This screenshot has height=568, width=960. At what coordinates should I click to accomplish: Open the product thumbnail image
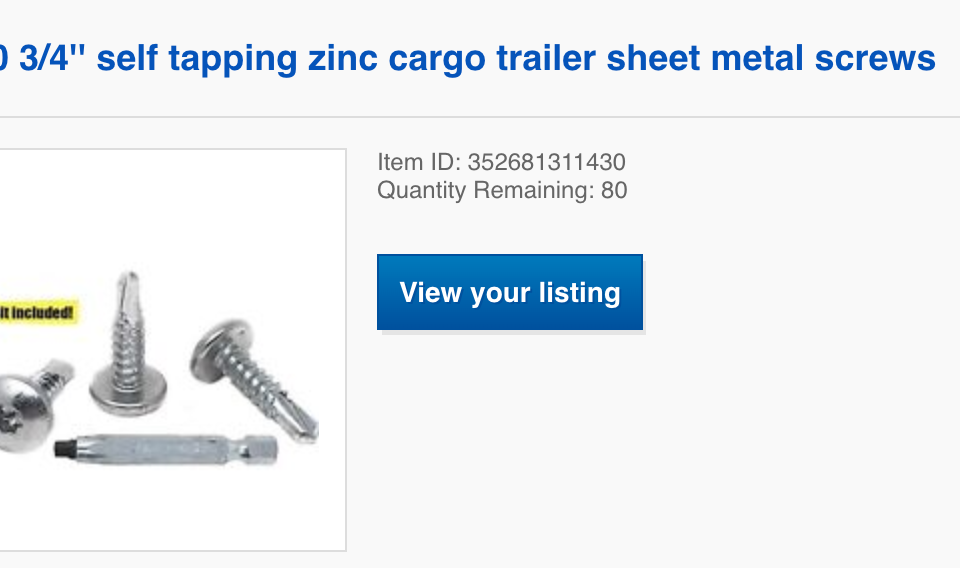(x=172, y=350)
